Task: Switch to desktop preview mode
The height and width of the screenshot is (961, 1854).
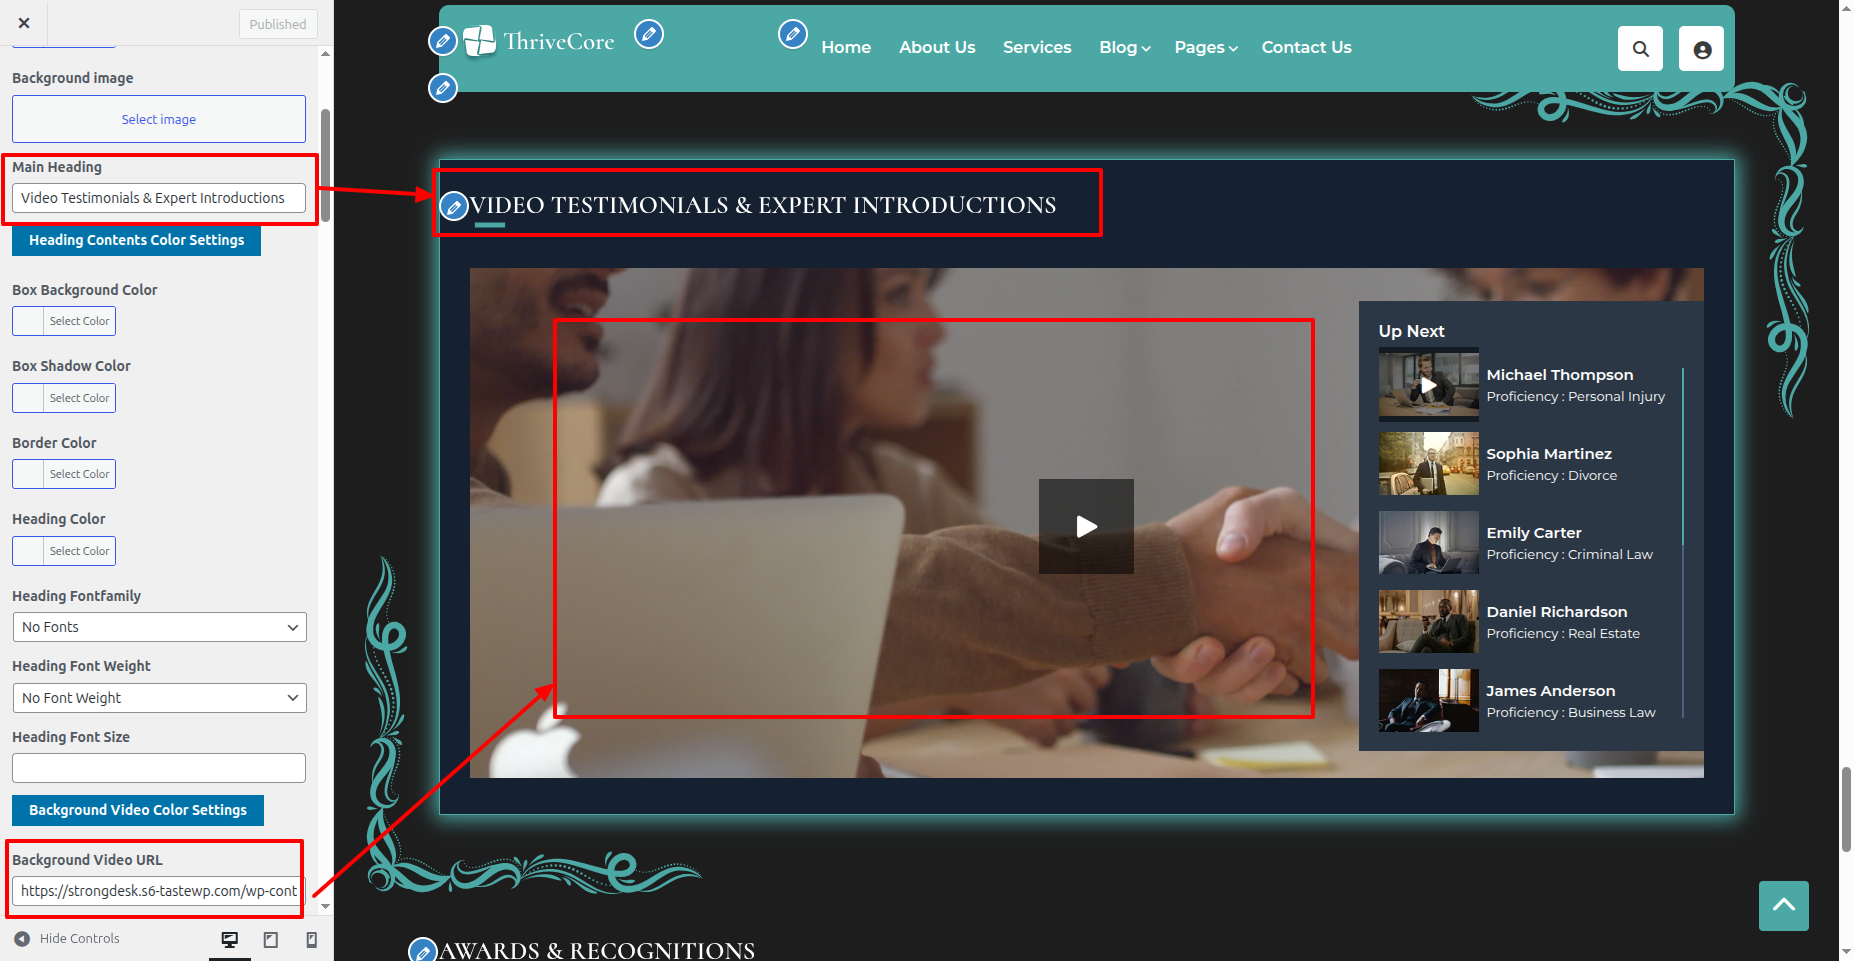Action: point(230,939)
